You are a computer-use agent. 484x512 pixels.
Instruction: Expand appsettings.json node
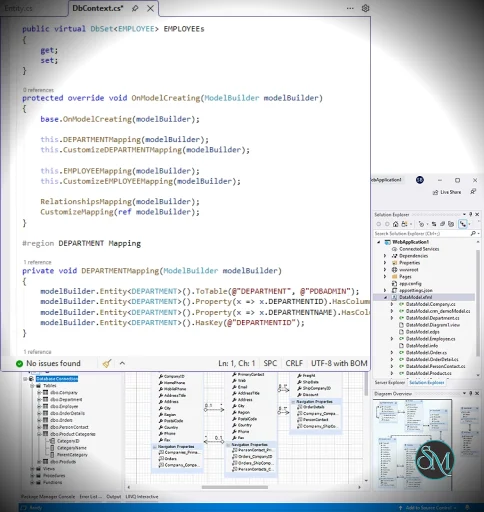pos(385,290)
